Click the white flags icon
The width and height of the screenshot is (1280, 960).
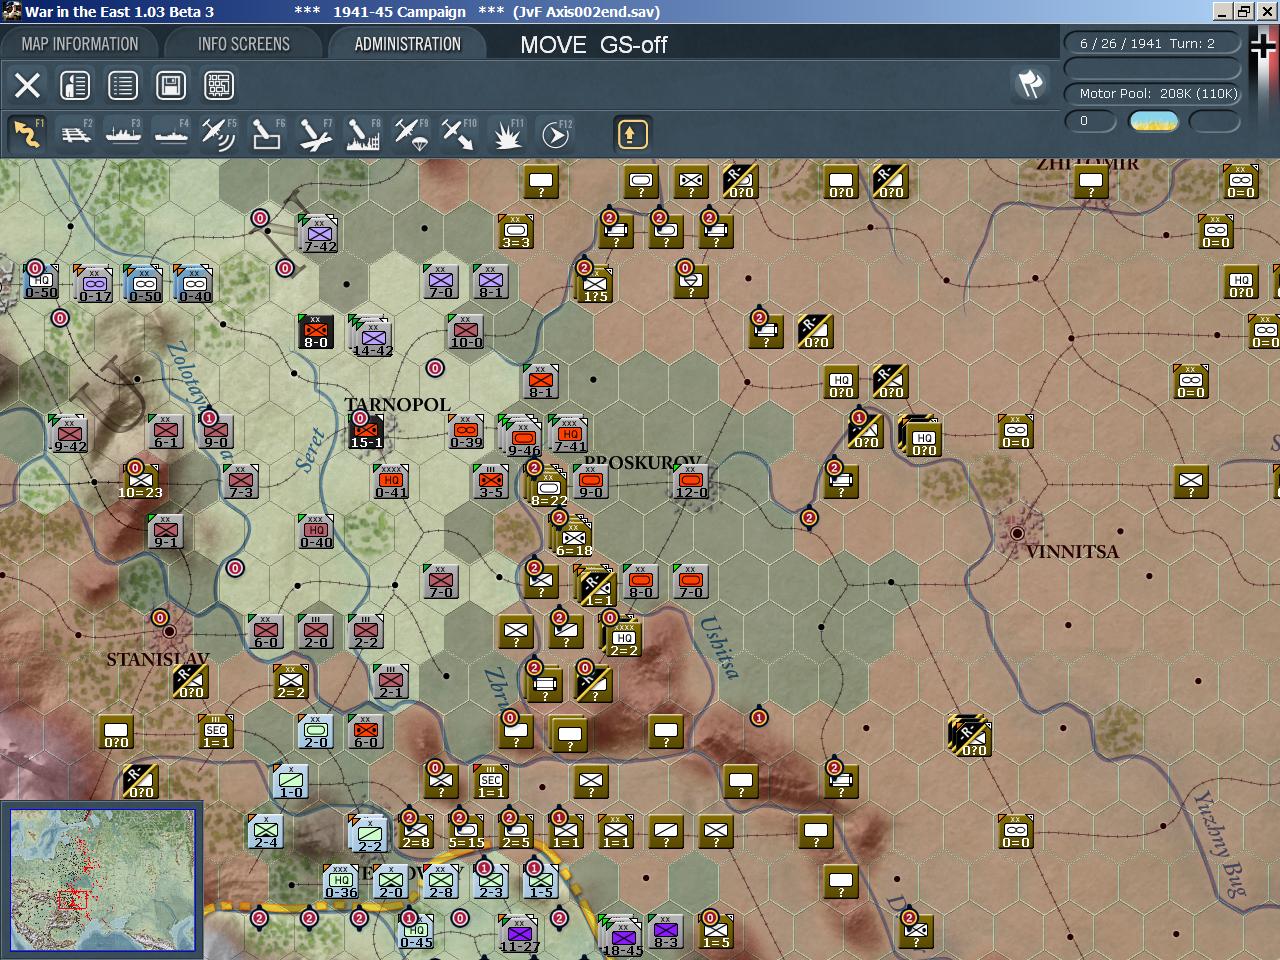point(1030,85)
